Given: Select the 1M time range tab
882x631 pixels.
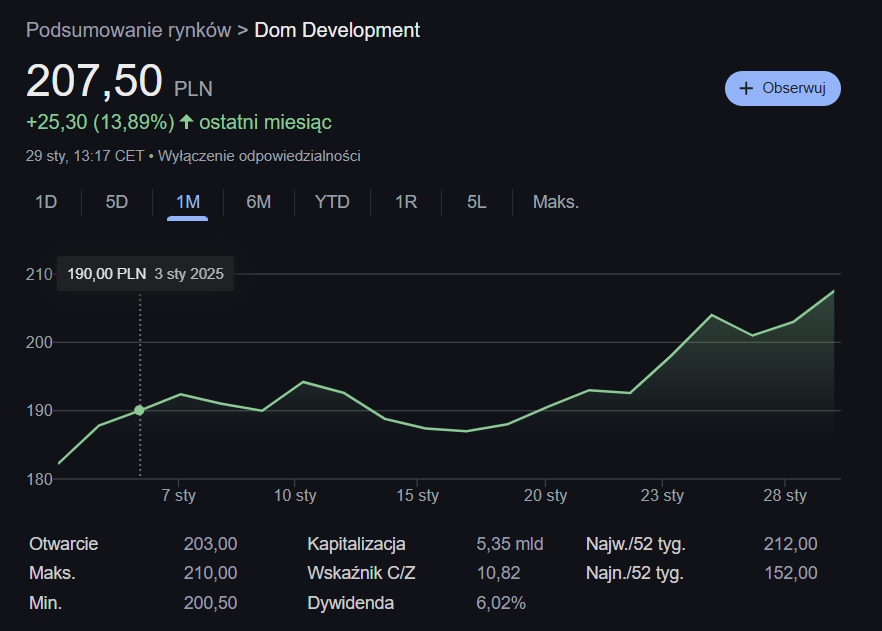Looking at the screenshot, I should tap(187, 202).
